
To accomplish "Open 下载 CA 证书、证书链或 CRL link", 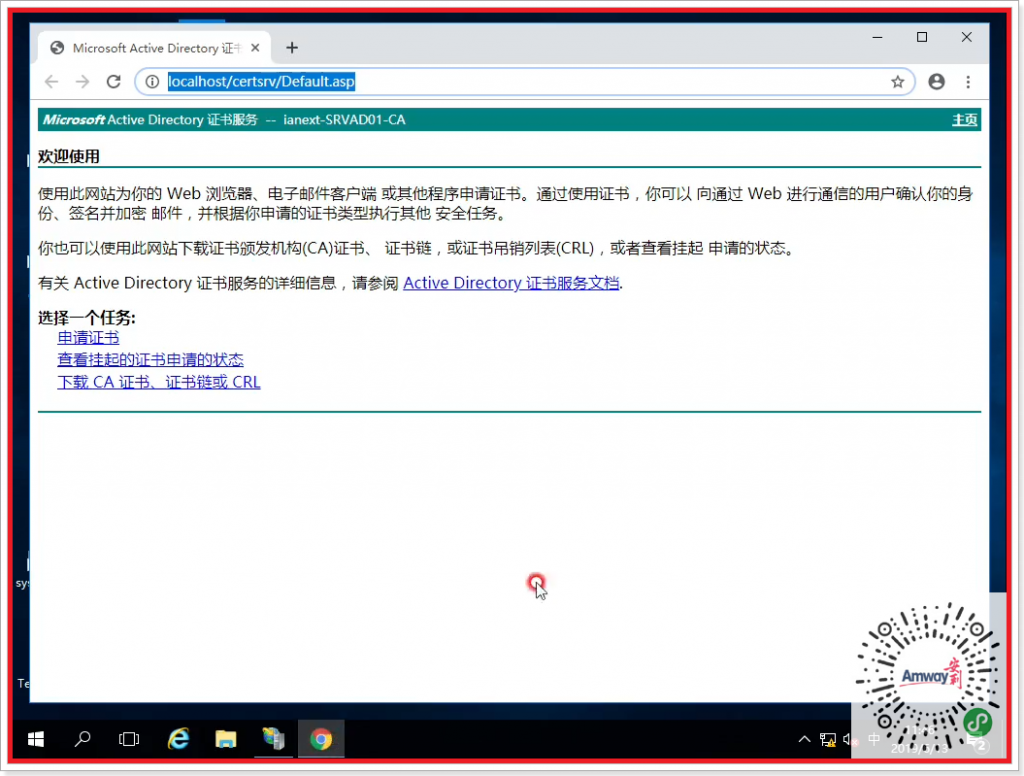I will click(x=159, y=382).
